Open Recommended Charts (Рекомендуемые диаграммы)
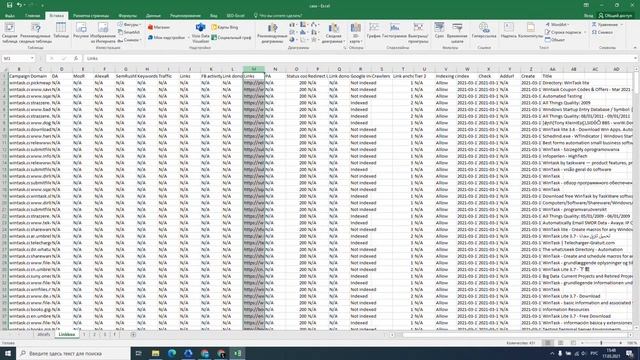The image size is (640, 360). (x=272, y=33)
